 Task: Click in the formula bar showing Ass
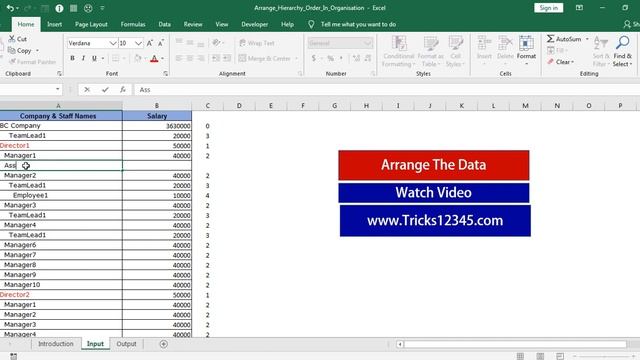[x=387, y=89]
